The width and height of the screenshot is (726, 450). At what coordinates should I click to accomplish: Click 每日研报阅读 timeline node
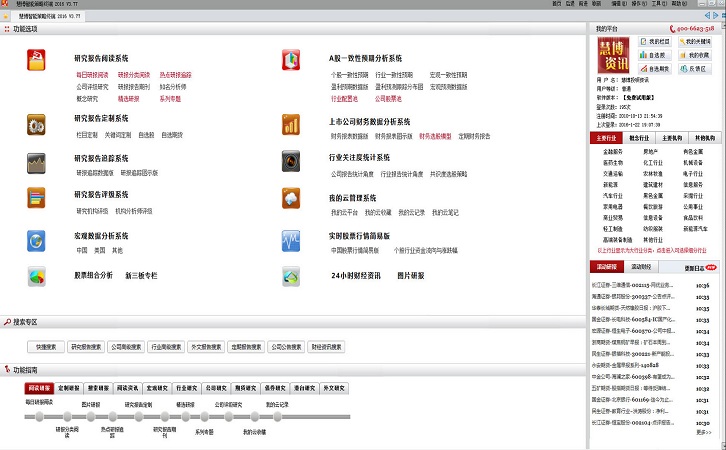[x=39, y=417]
